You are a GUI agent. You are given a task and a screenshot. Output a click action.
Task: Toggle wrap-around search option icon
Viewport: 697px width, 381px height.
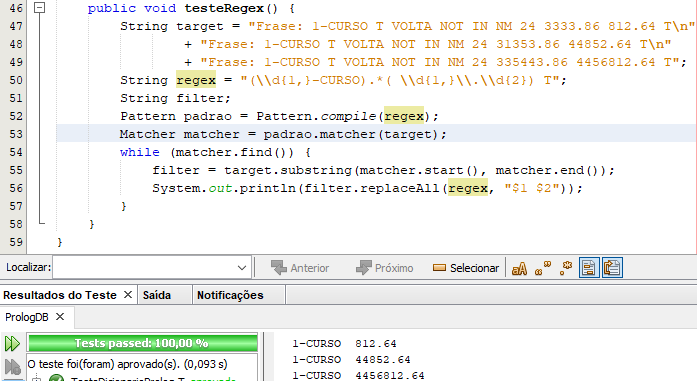(612, 268)
